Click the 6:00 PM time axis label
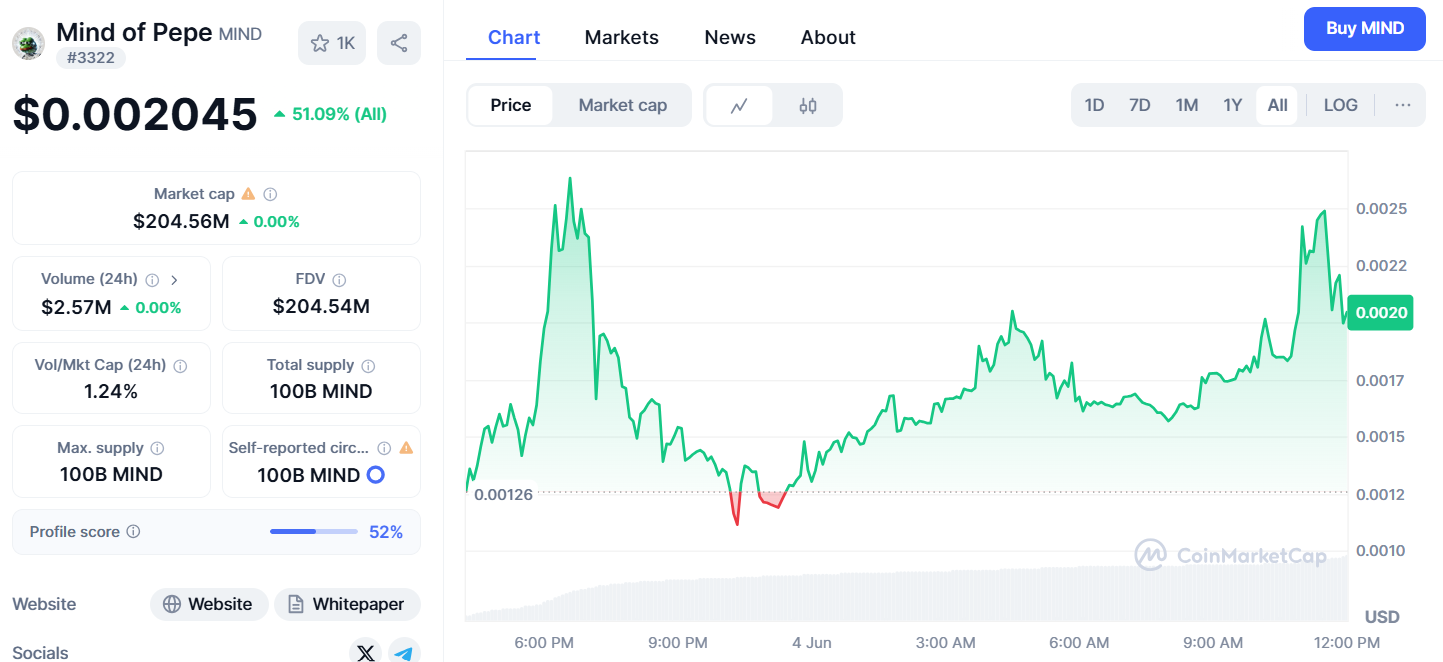Viewport: 1443px width, 662px height. click(544, 642)
